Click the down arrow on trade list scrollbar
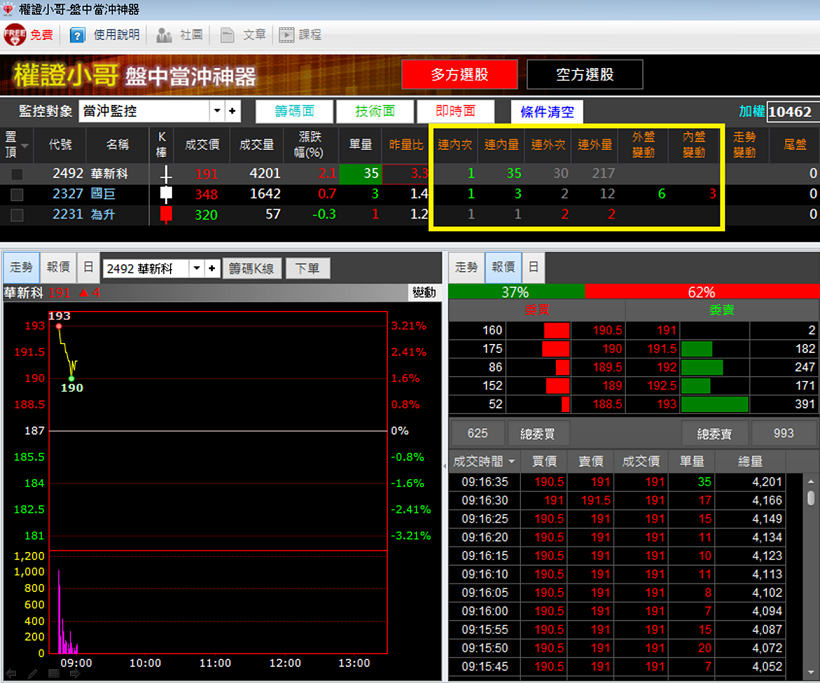820x683 pixels. pyautogui.click(x=811, y=671)
